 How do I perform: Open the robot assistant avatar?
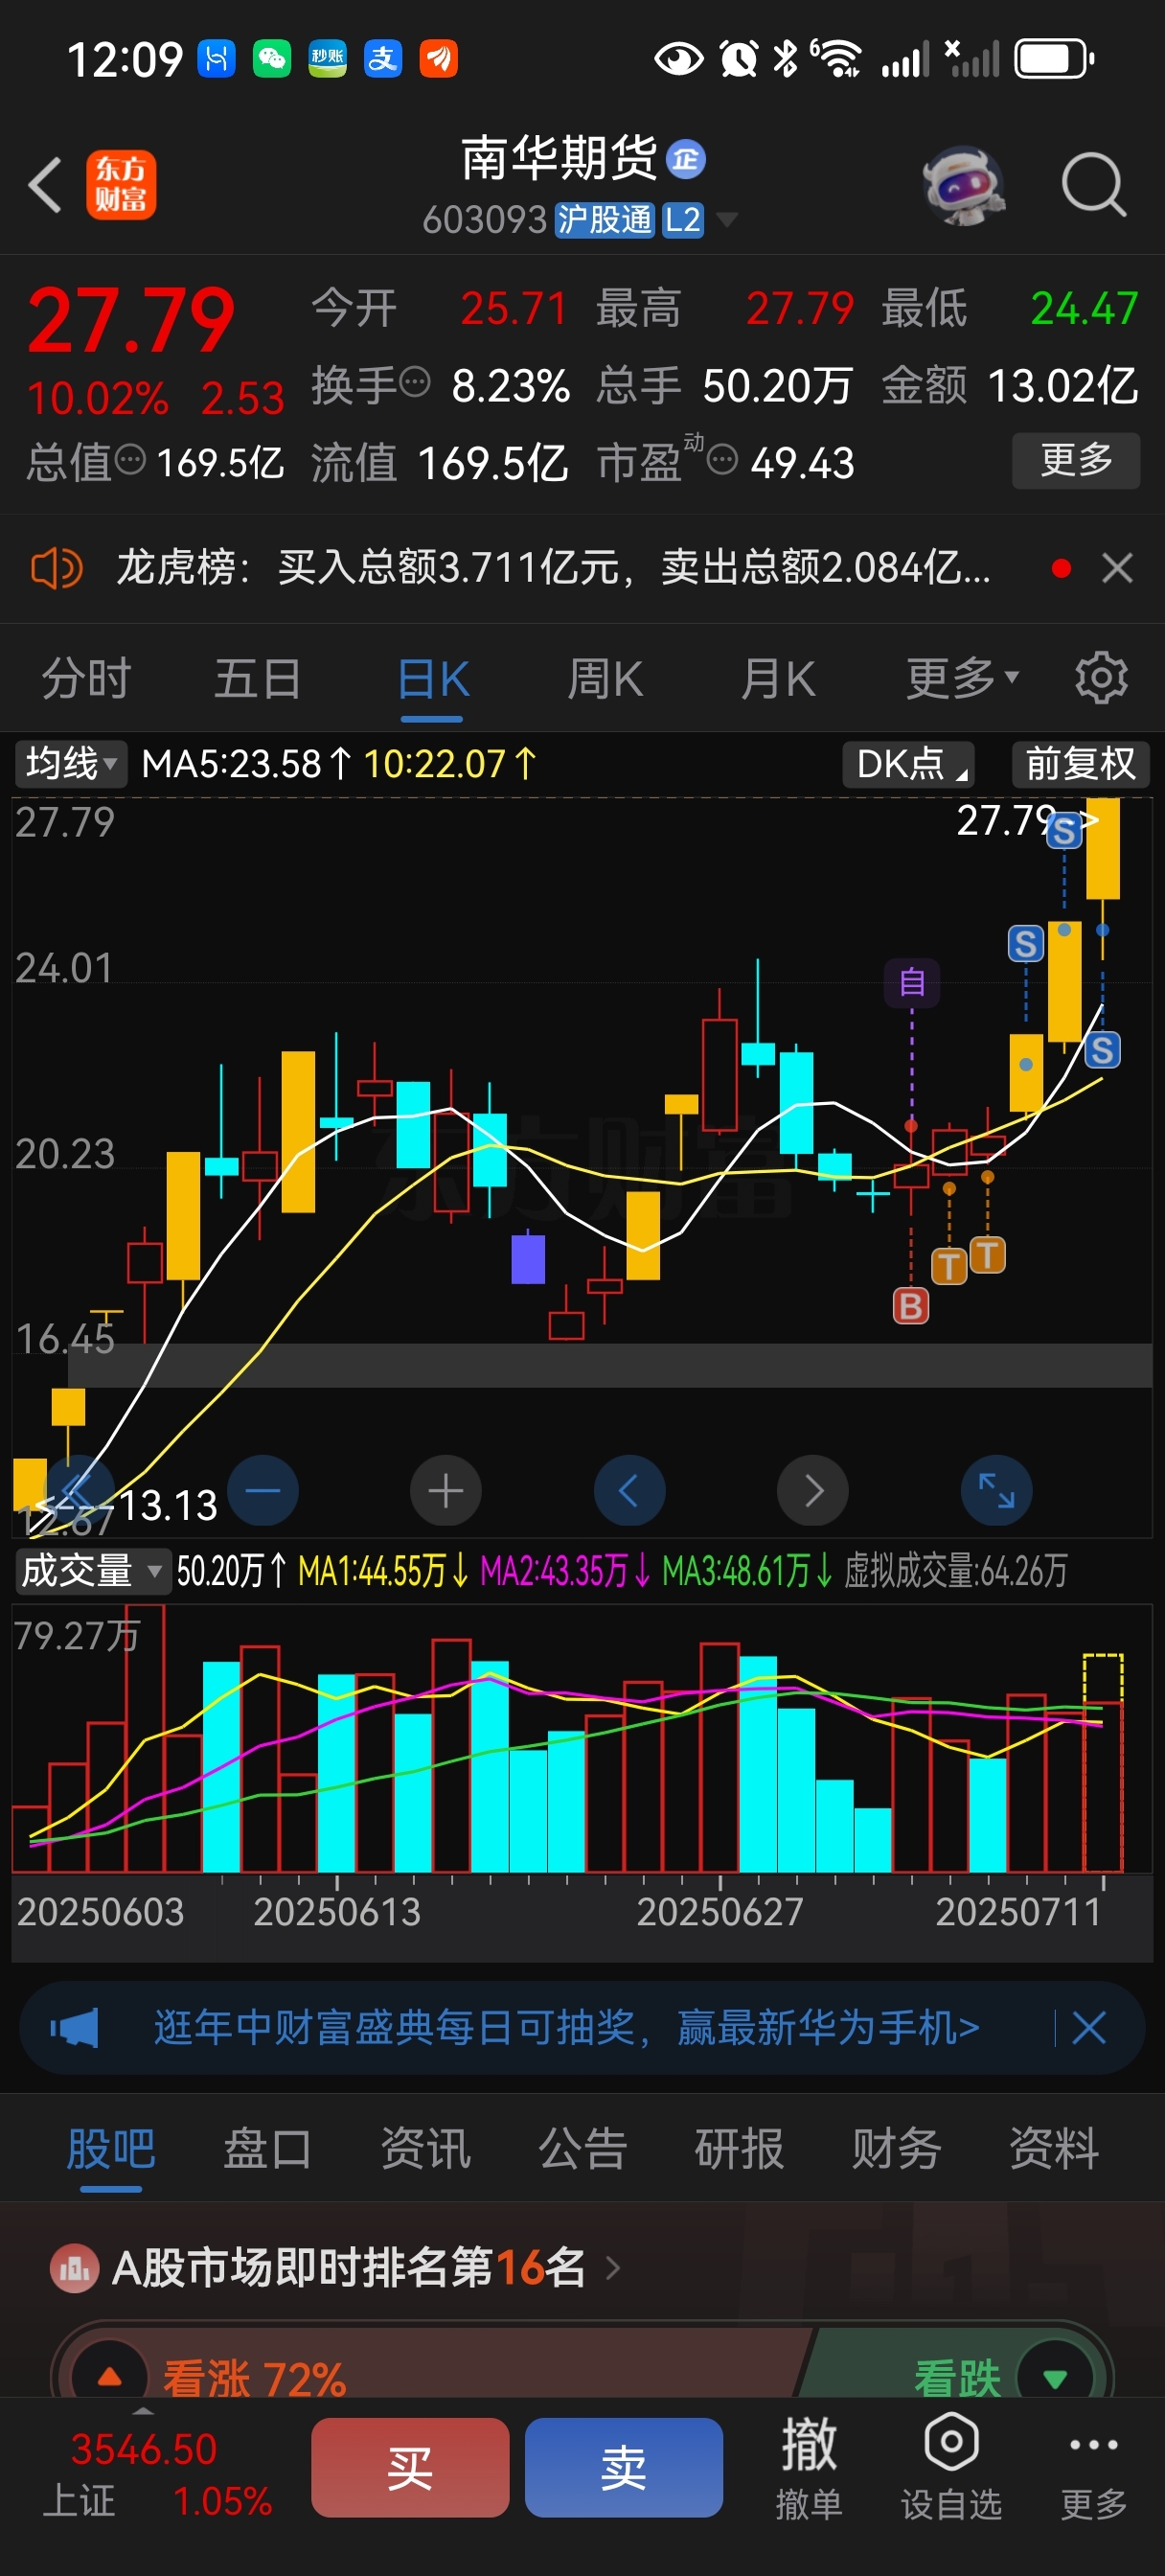[x=963, y=185]
